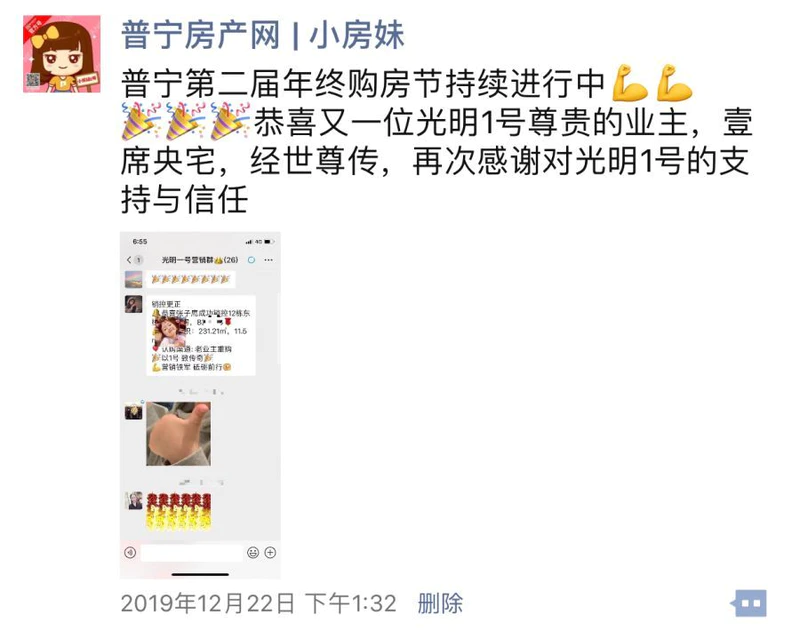Open the attached chat screenshot image

coord(200,405)
